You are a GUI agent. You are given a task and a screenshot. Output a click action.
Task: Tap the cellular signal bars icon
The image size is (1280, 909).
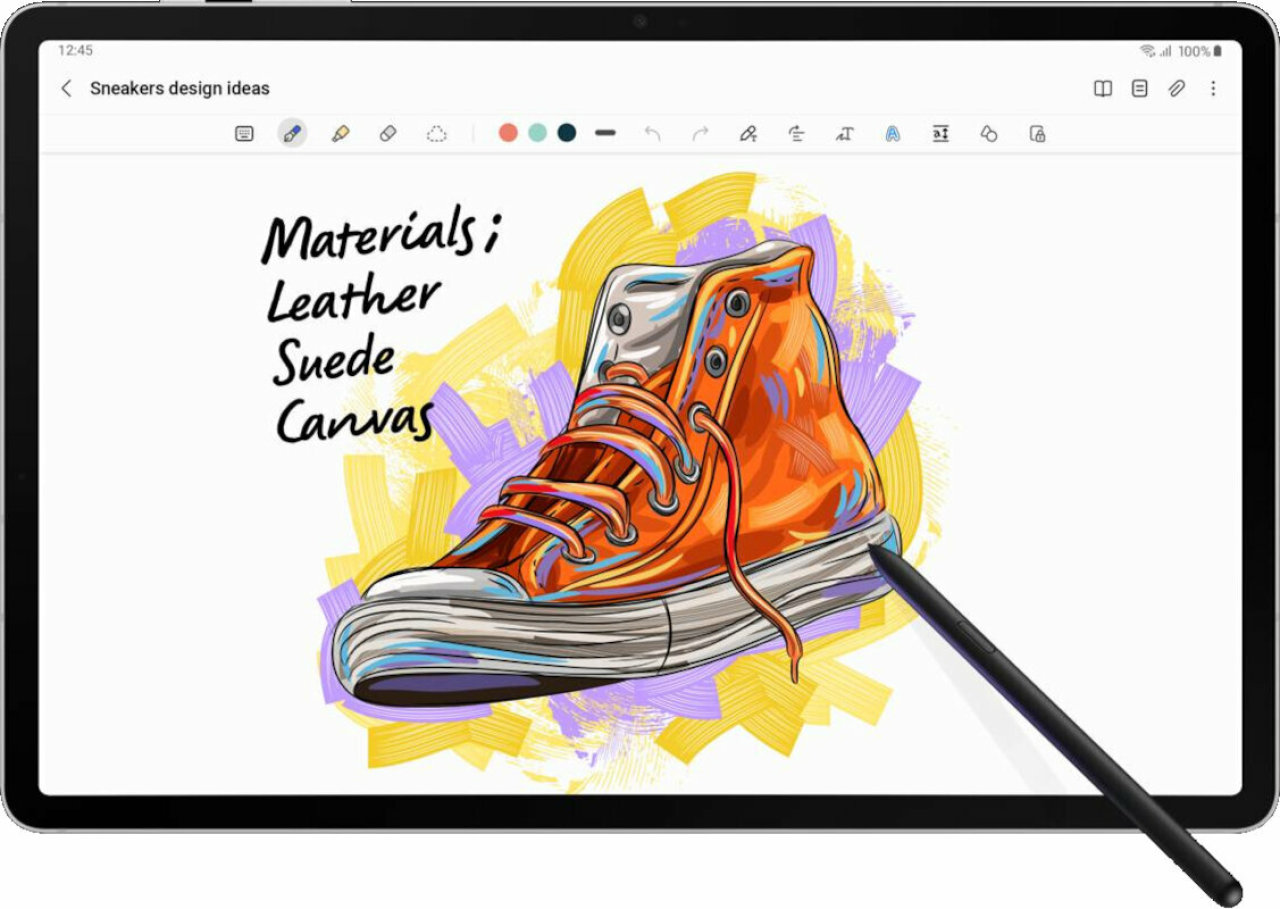pyautogui.click(x=1165, y=50)
